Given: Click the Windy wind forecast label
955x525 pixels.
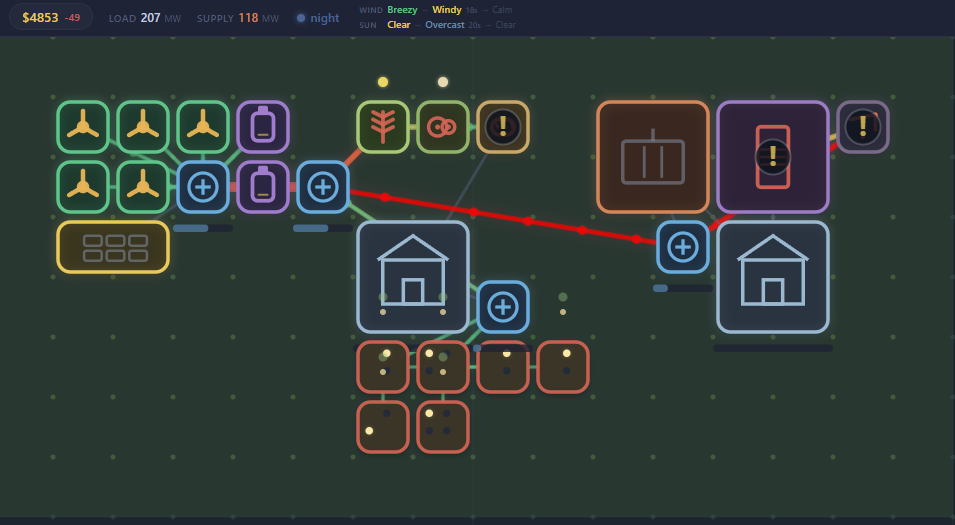Looking at the screenshot, I should [446, 10].
